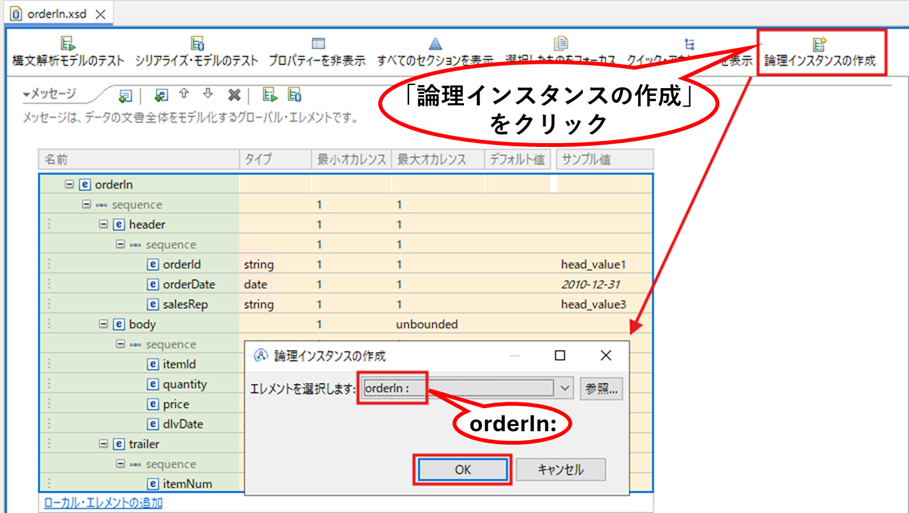Select the orderIn root element icon

(x=85, y=184)
